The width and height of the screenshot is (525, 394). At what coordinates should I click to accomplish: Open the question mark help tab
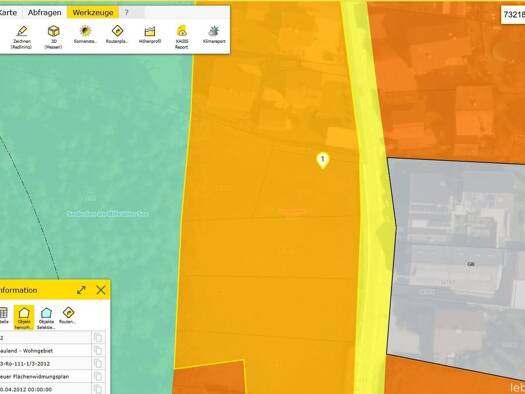point(127,13)
